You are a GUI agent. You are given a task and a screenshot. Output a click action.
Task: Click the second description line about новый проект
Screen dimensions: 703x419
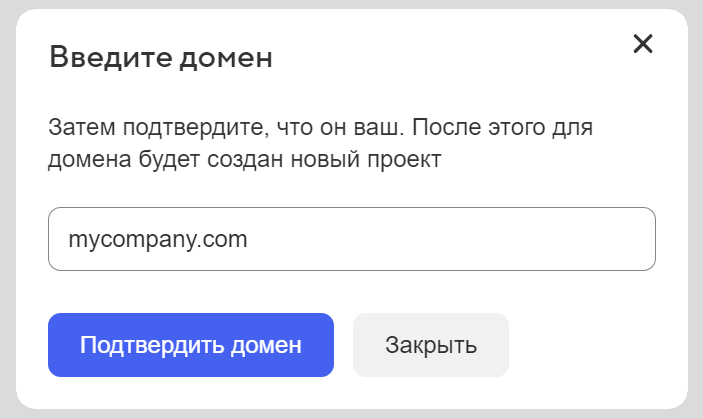(x=244, y=159)
